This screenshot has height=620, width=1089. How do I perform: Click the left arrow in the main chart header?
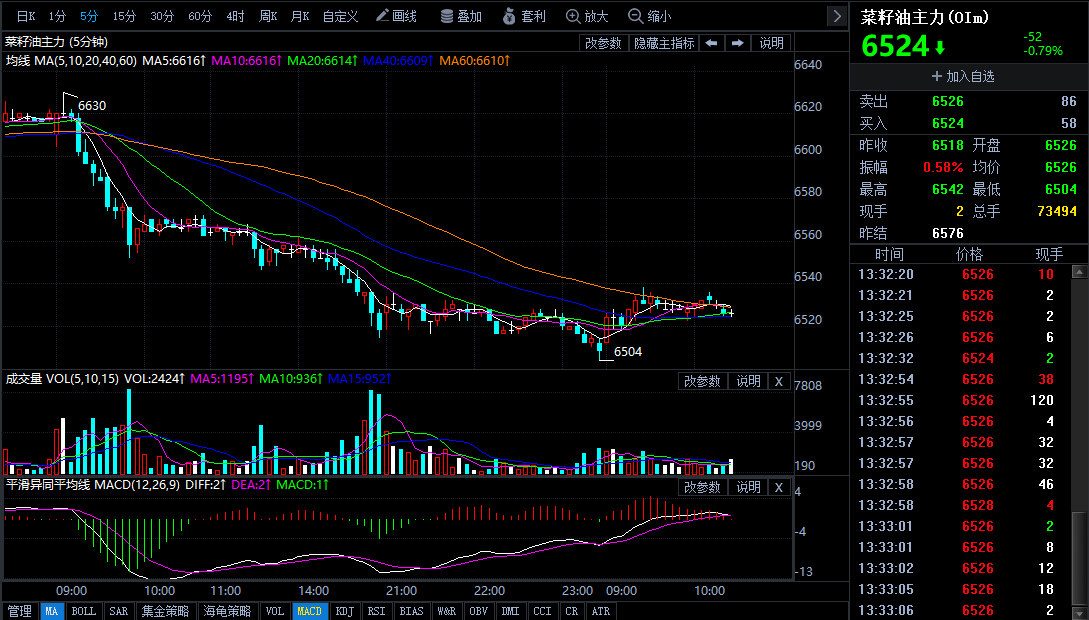[711, 43]
